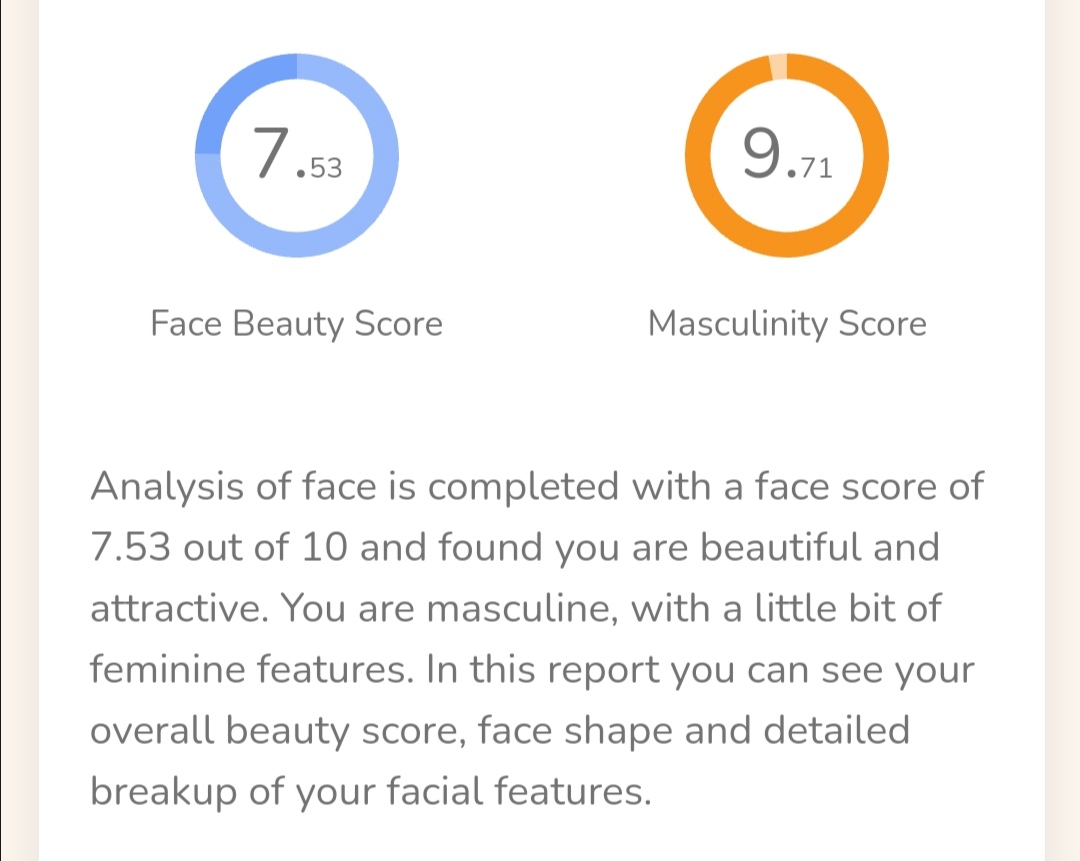Click '7.53 out of 10' in the paragraph
Screen dimensions: 1080x861
[219, 547]
